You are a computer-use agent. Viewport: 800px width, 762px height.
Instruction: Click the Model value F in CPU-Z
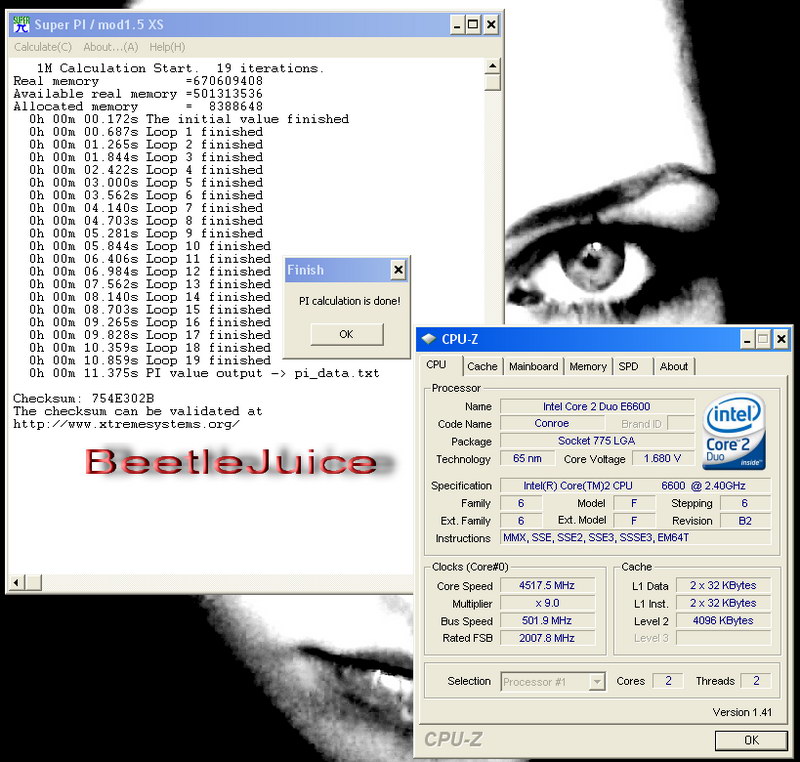[x=634, y=503]
